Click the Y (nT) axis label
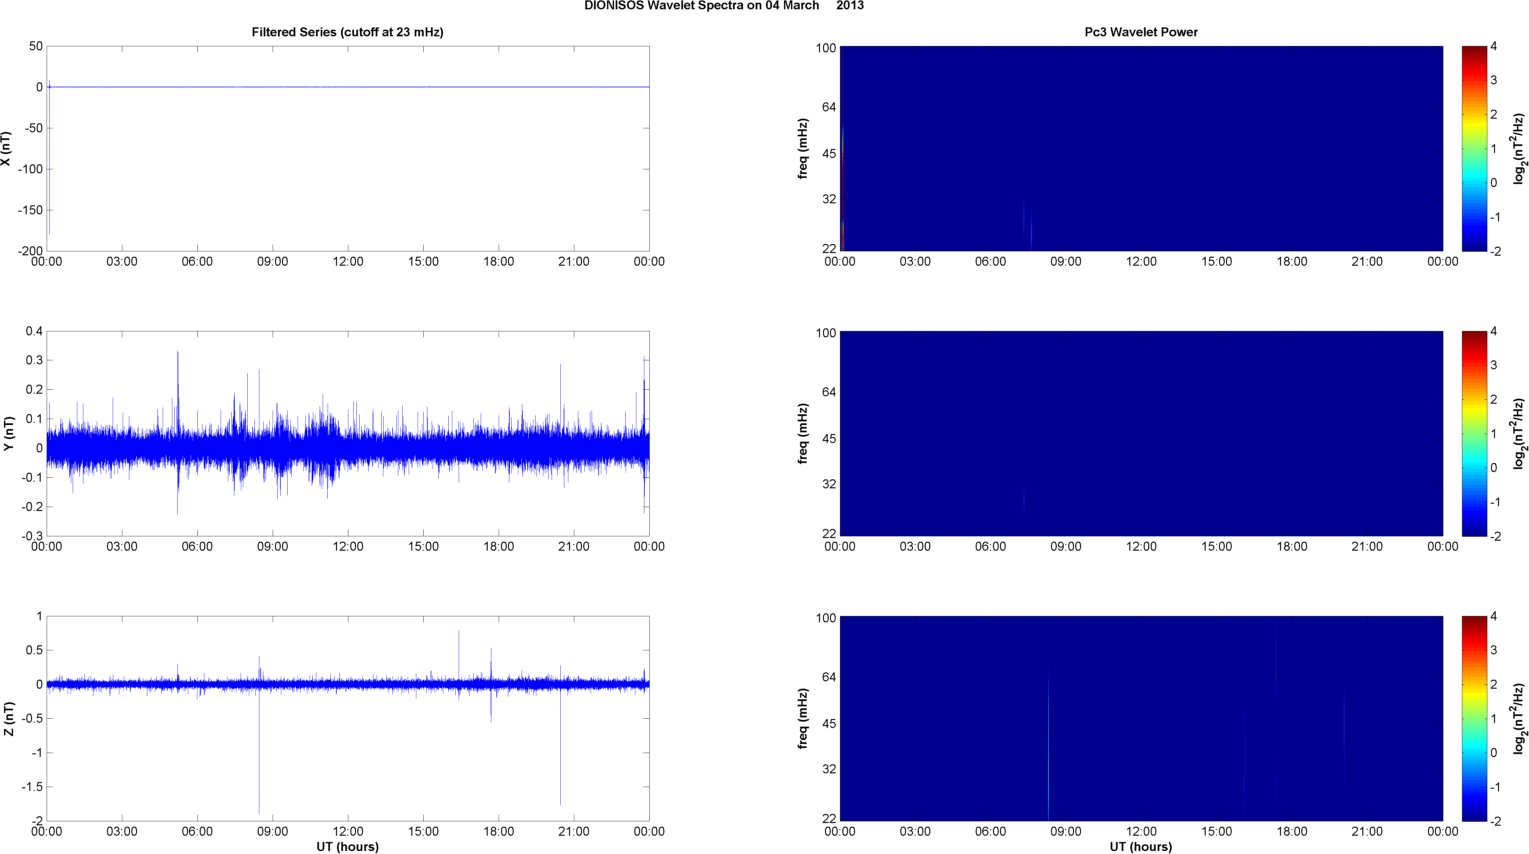 pos(7,434)
